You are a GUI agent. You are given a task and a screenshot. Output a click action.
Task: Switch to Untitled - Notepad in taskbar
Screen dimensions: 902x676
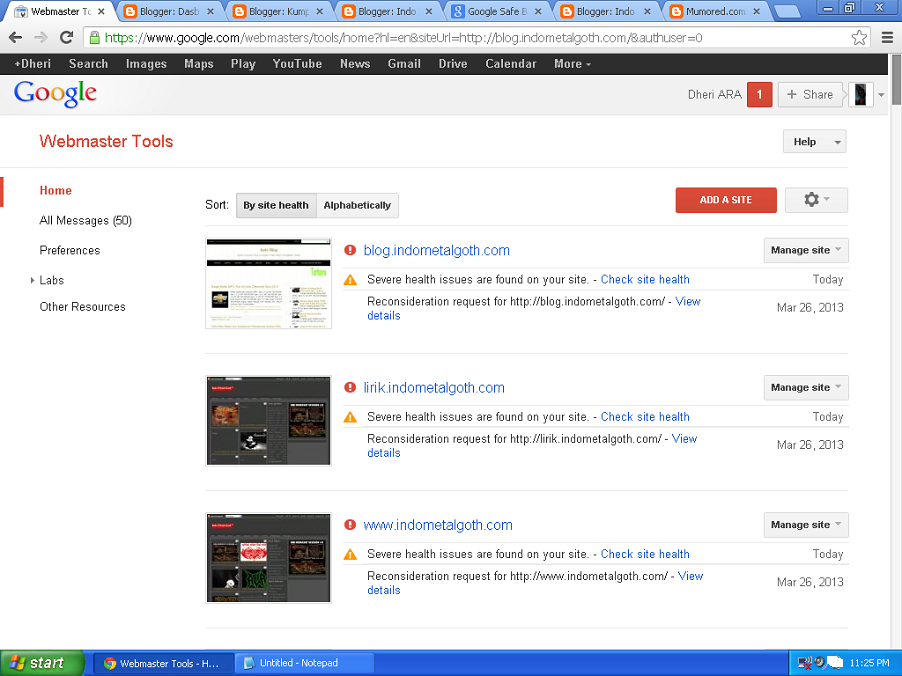304,663
